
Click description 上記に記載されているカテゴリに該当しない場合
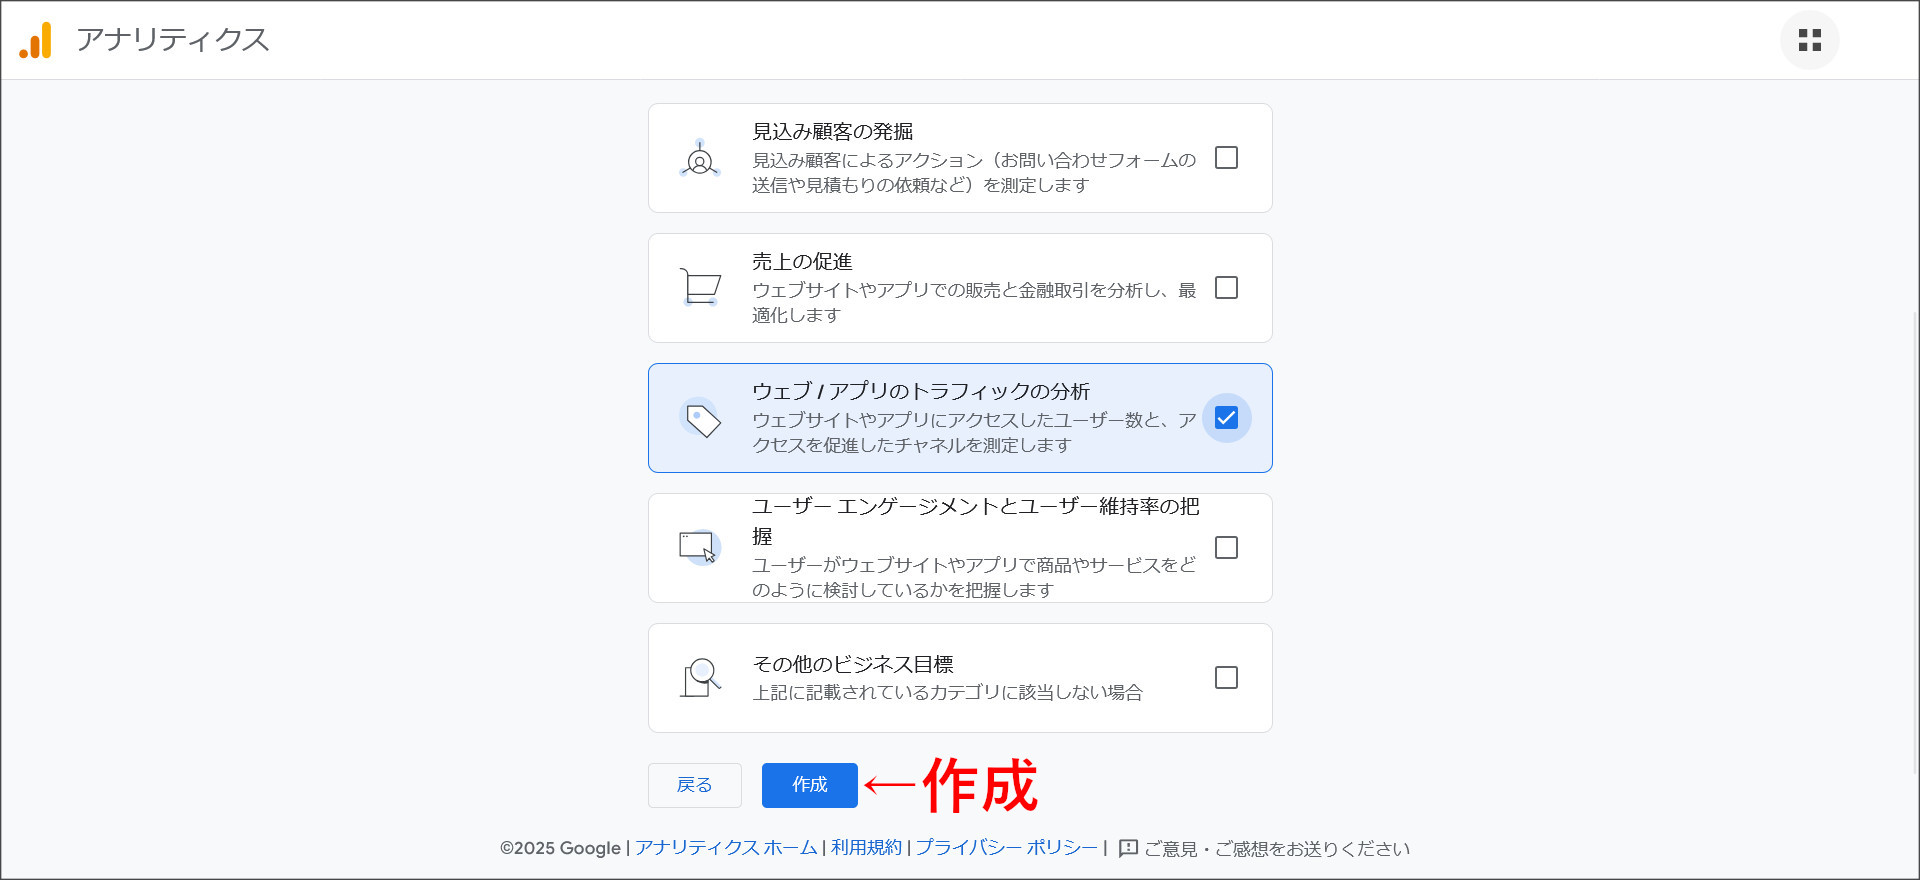(x=947, y=692)
